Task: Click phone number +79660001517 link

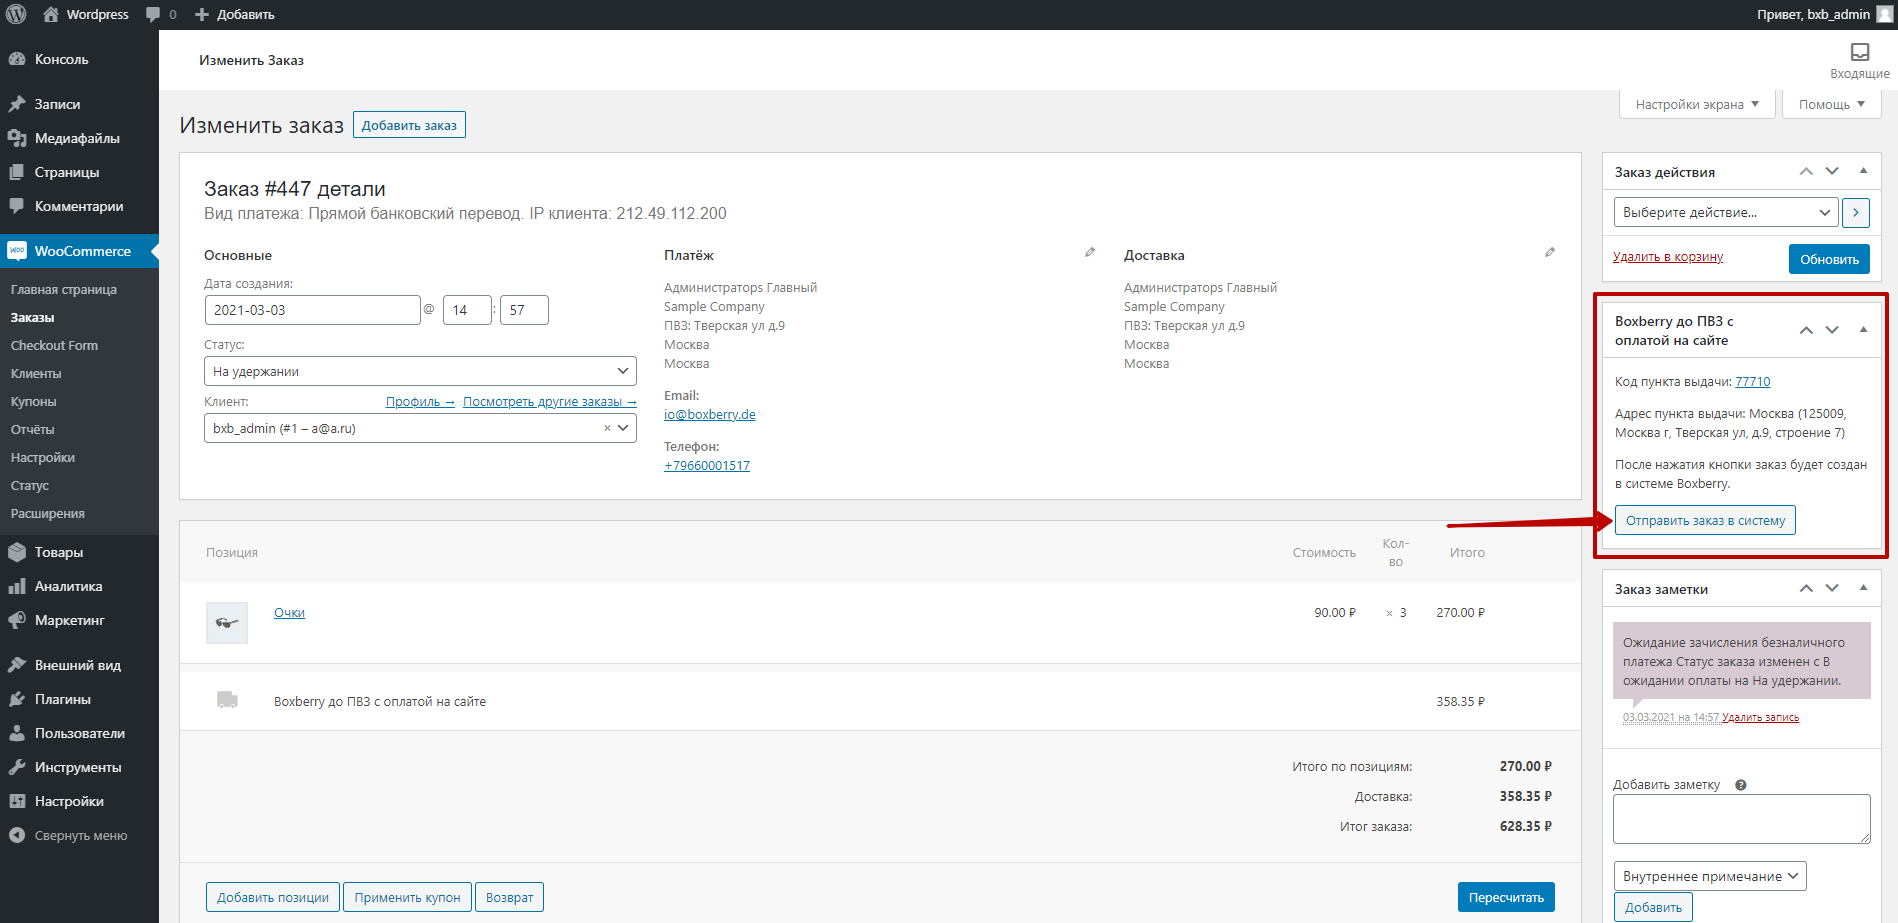Action: (x=707, y=465)
